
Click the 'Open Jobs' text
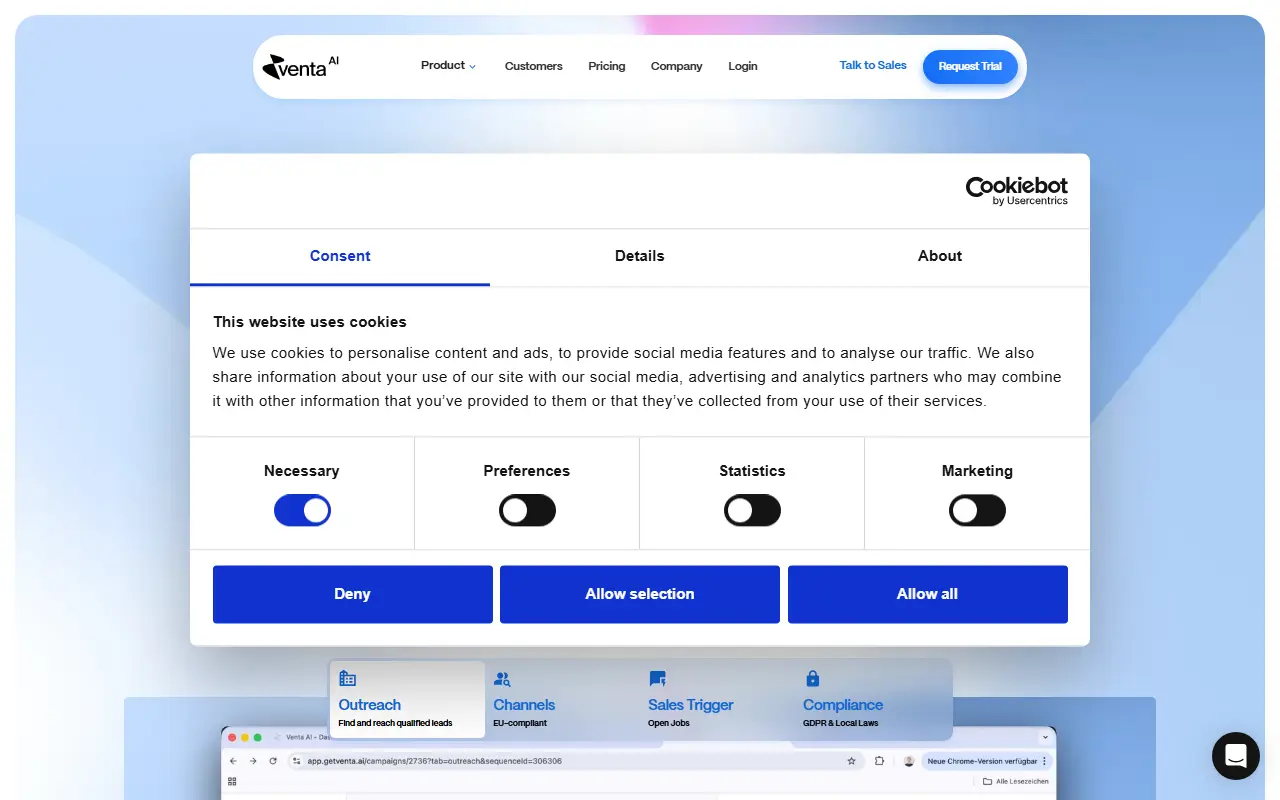coord(669,723)
